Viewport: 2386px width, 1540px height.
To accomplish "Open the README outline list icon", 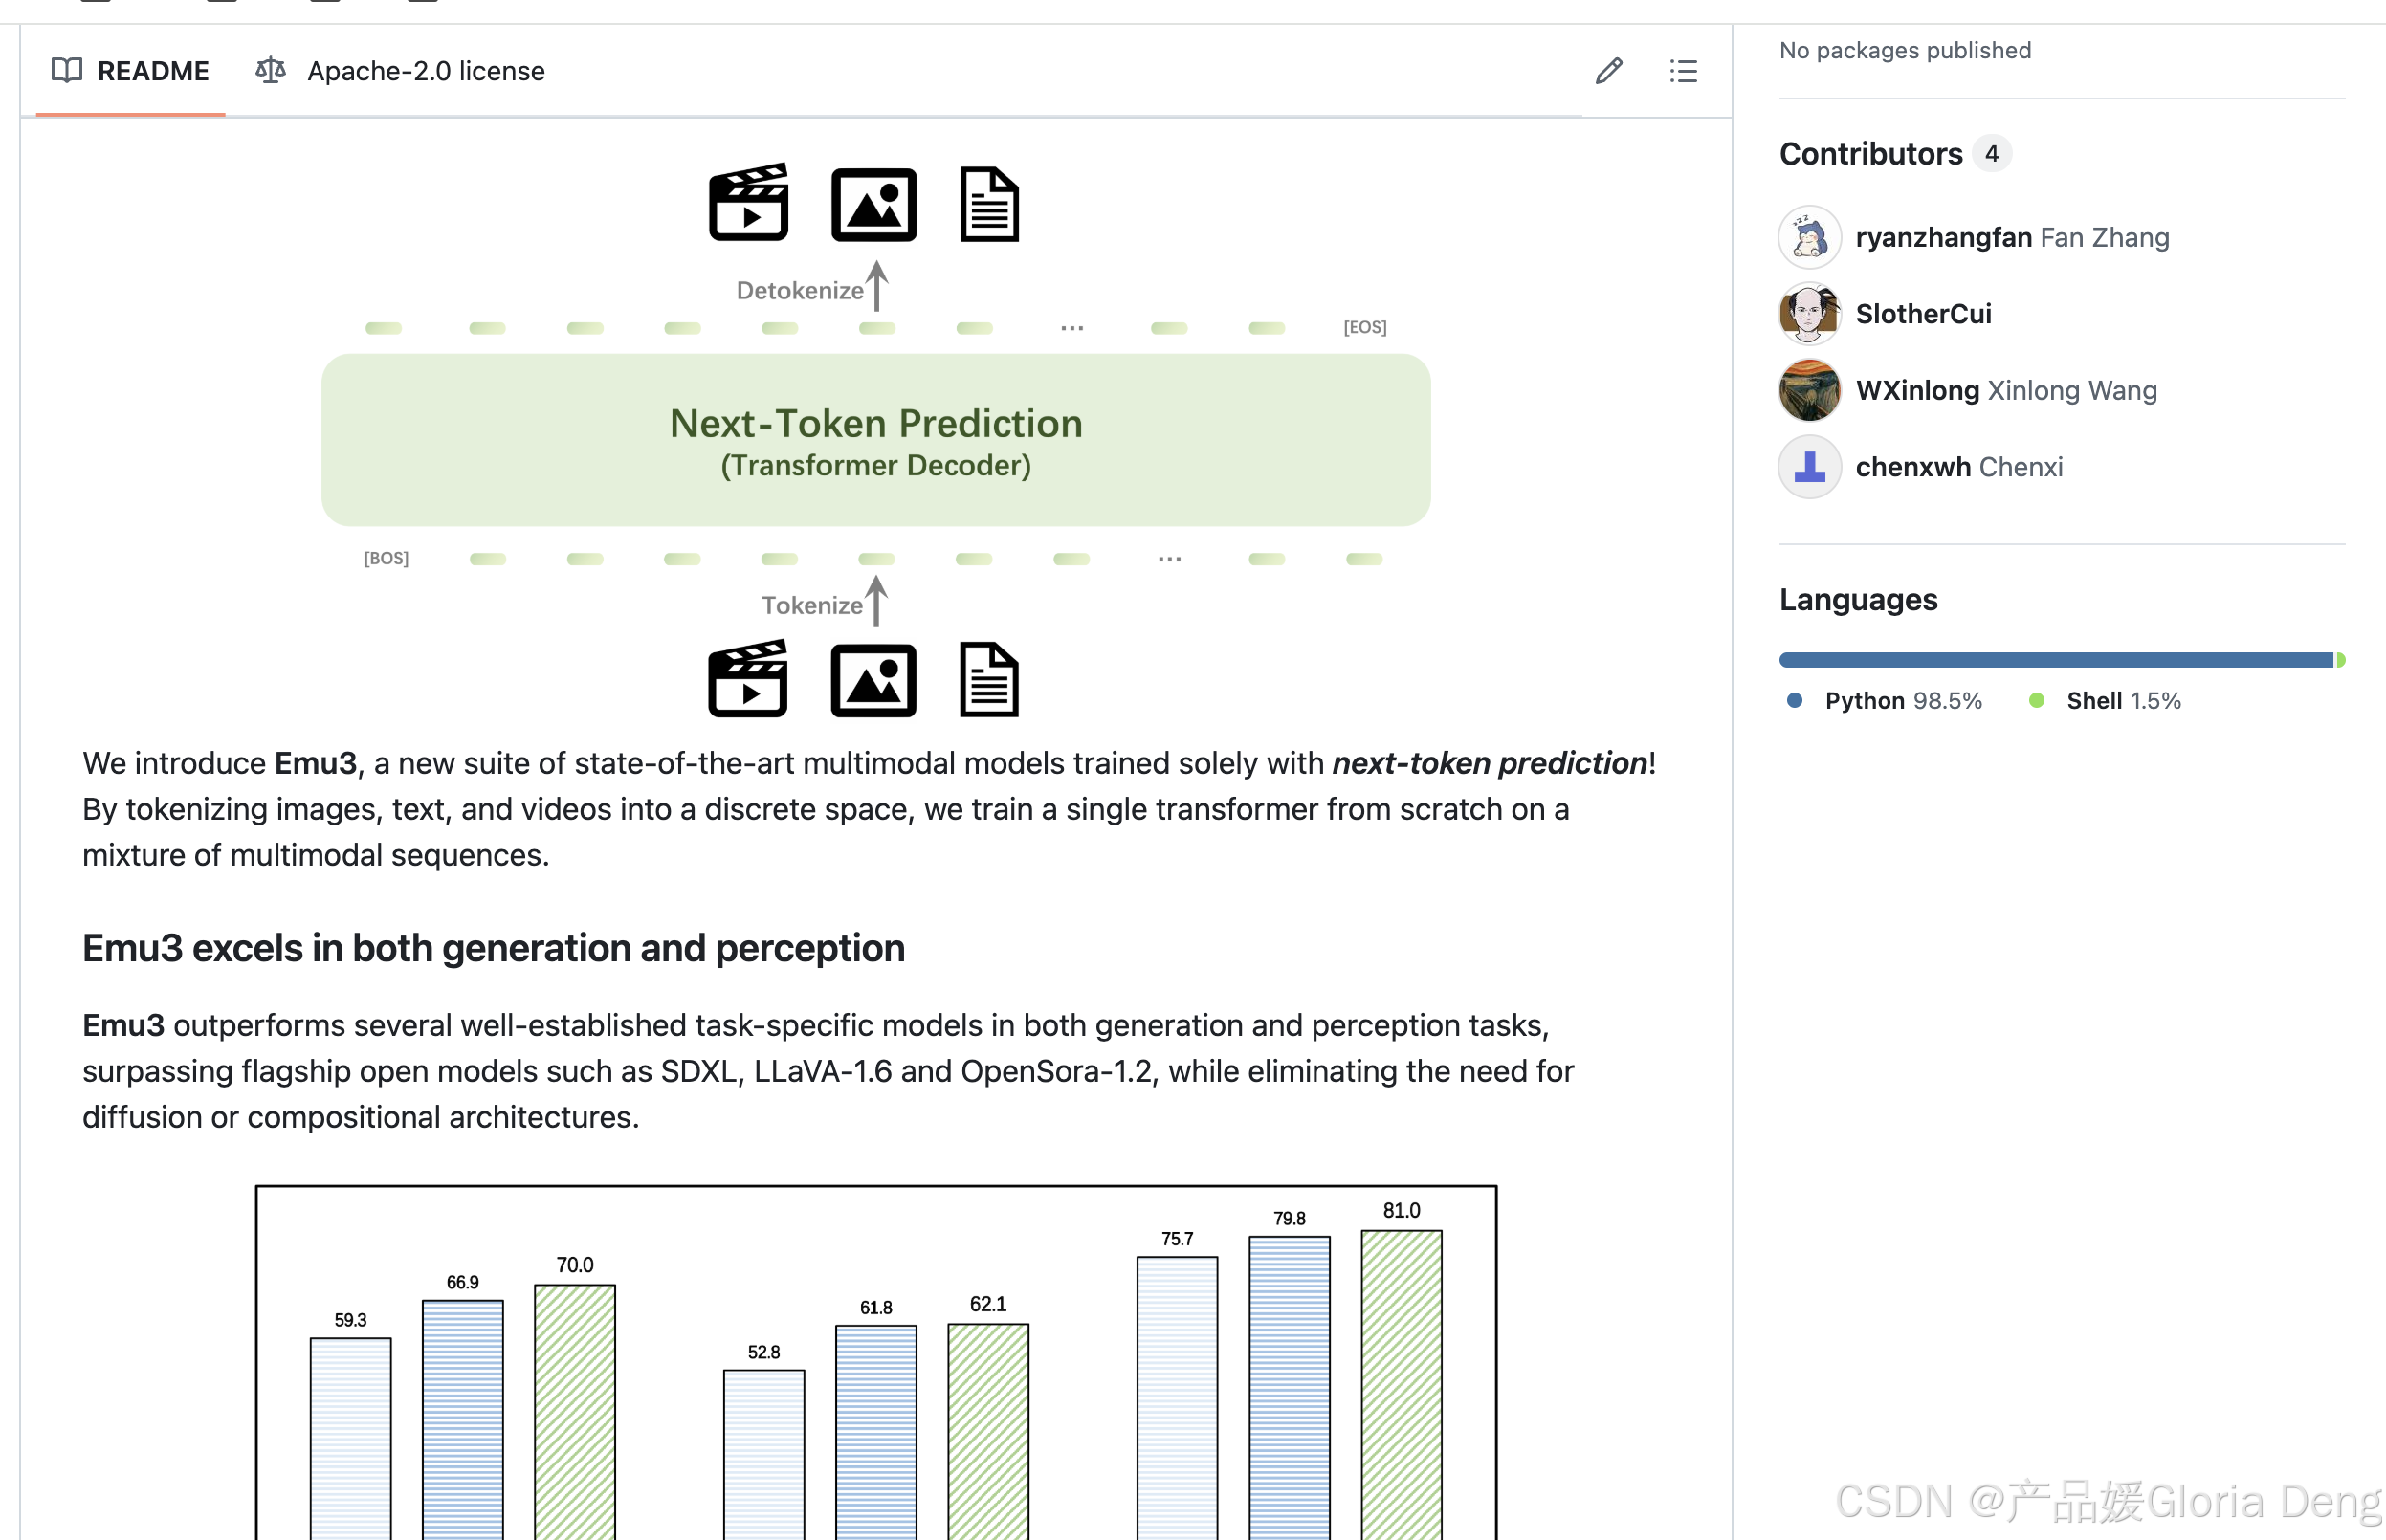I will coord(1683,71).
